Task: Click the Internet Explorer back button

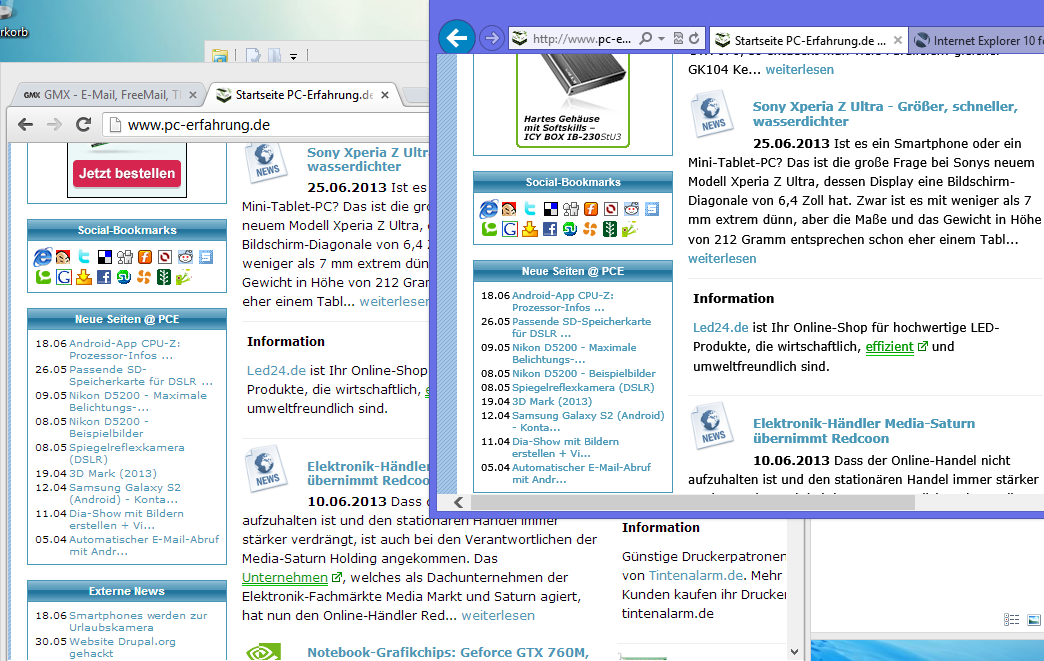Action: pos(457,39)
